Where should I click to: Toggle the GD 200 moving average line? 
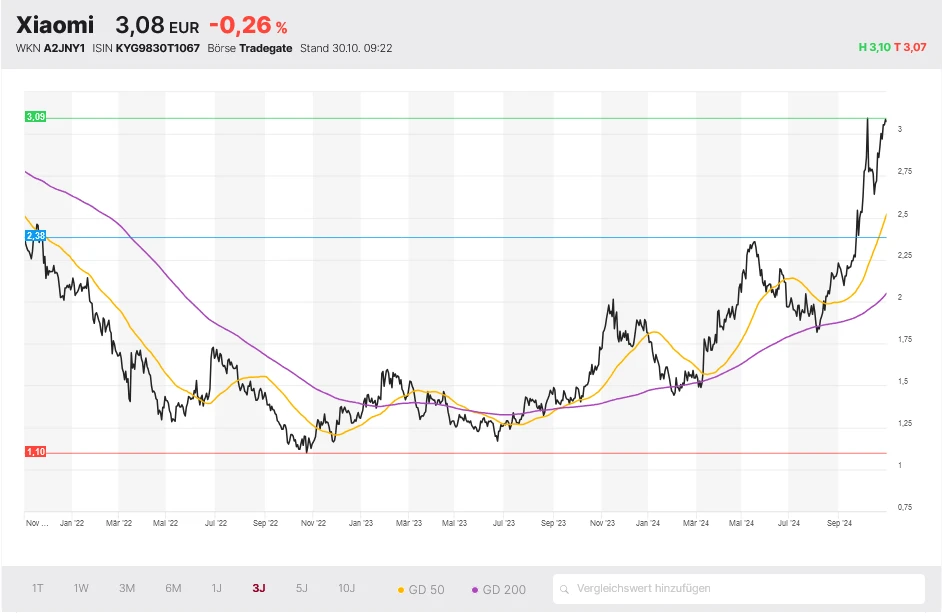pos(497,589)
